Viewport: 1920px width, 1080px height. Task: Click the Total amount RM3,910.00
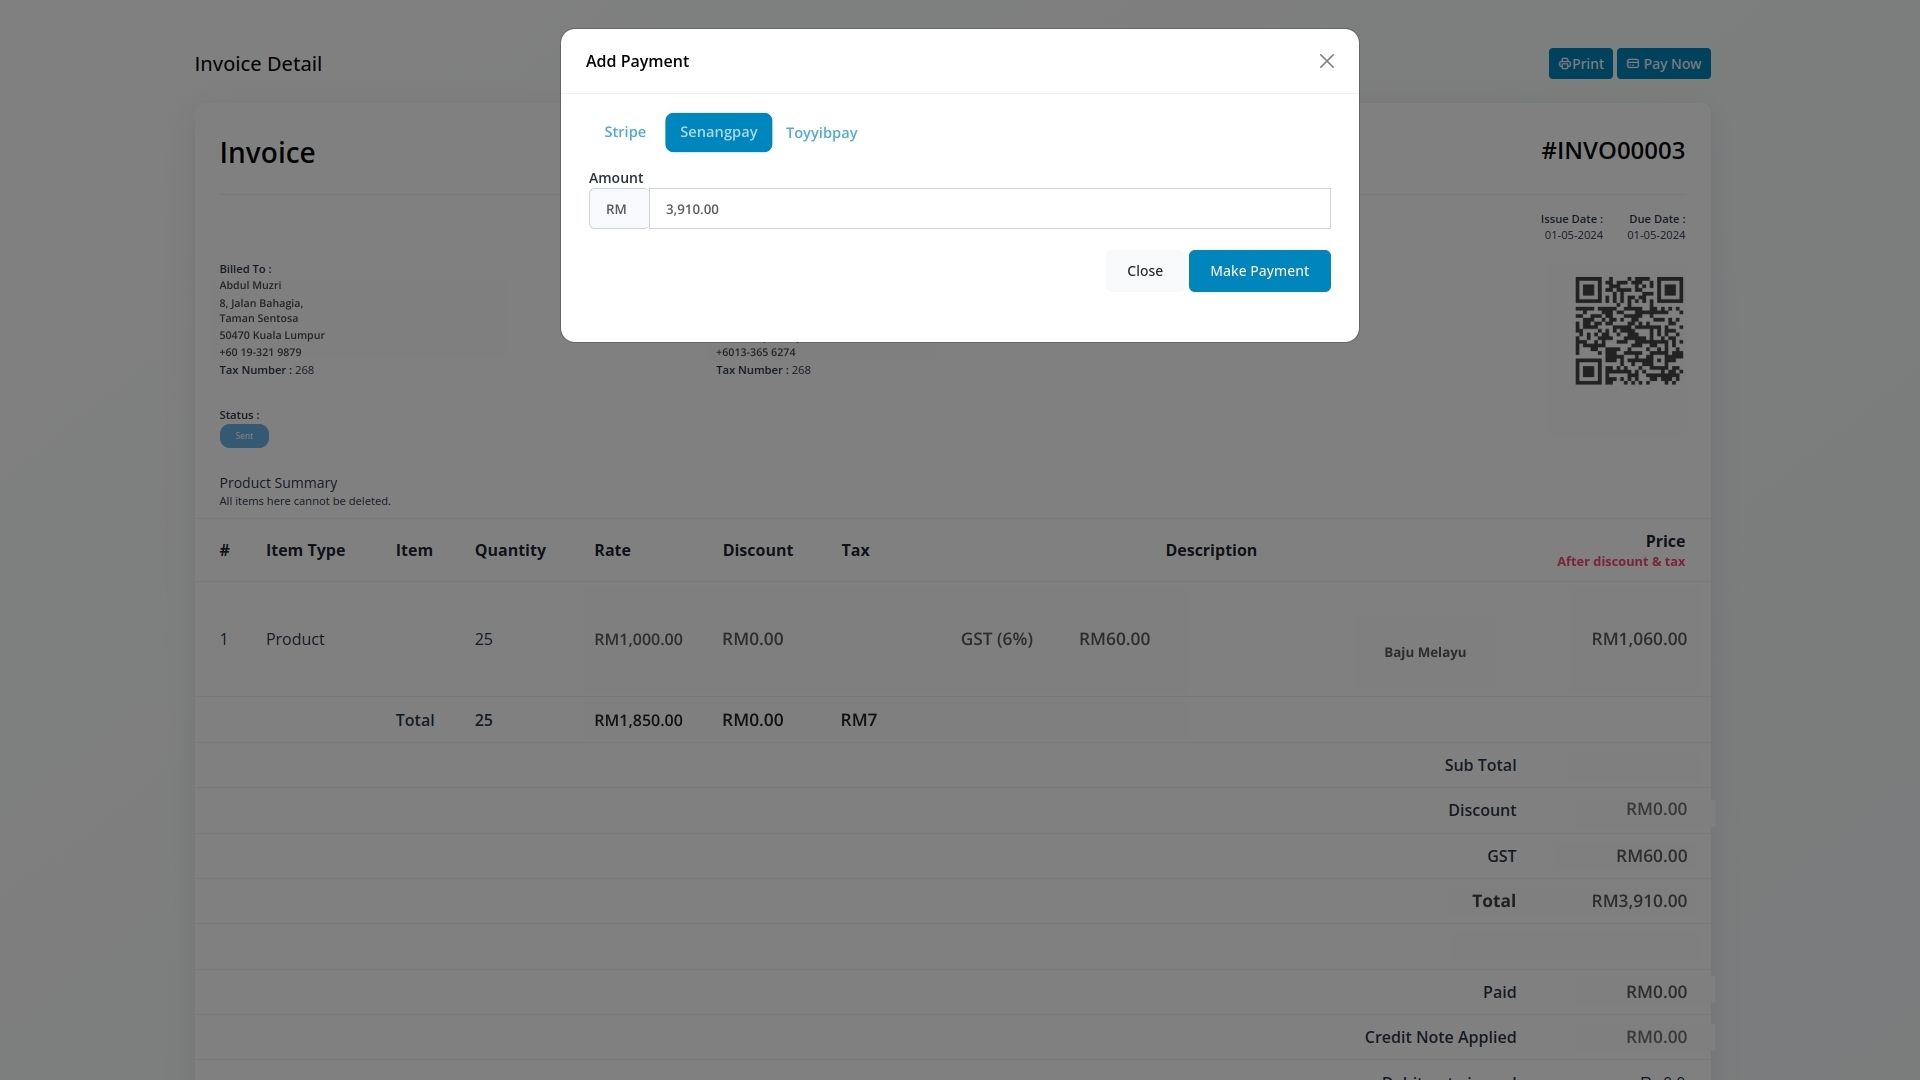point(1638,901)
